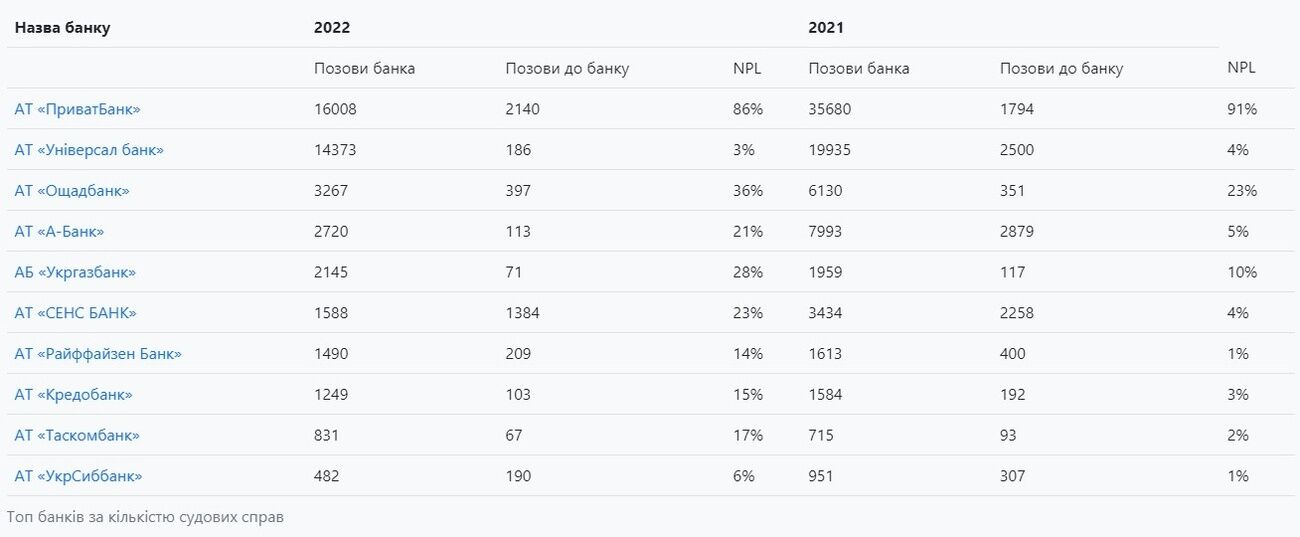Select the АТ «СЕНС БАНК» link
The height and width of the screenshot is (537, 1300).
(x=75, y=313)
